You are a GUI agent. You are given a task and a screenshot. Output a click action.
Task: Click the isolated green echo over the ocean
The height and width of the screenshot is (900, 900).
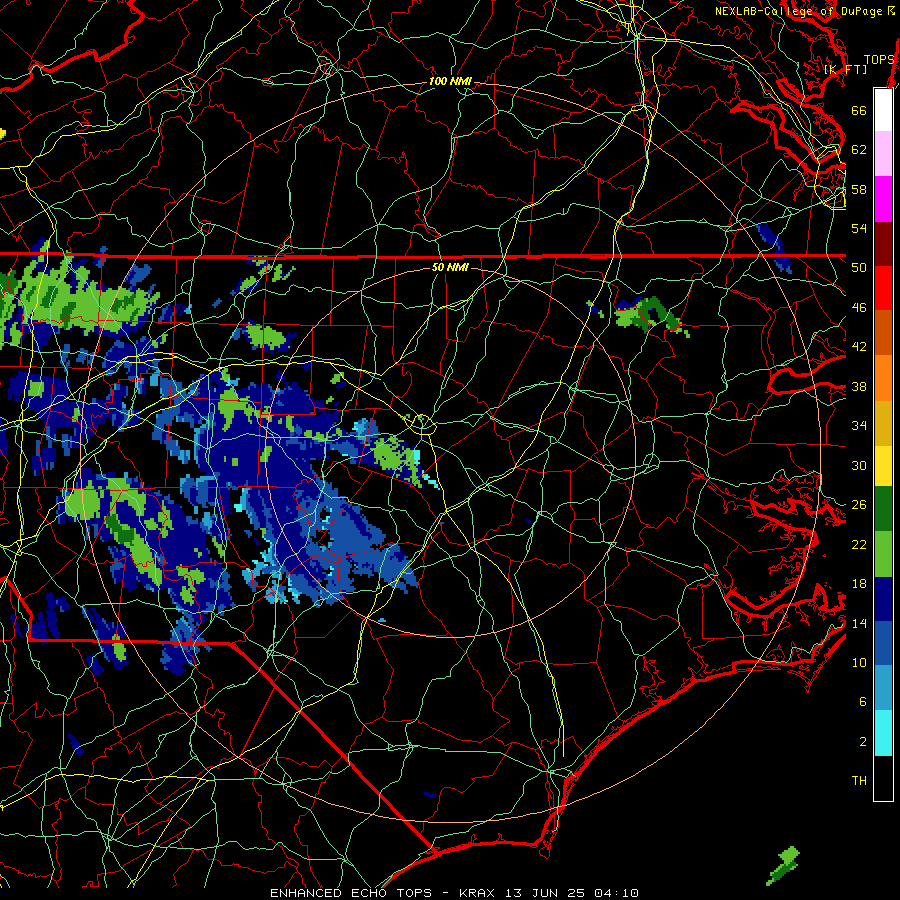tap(783, 866)
